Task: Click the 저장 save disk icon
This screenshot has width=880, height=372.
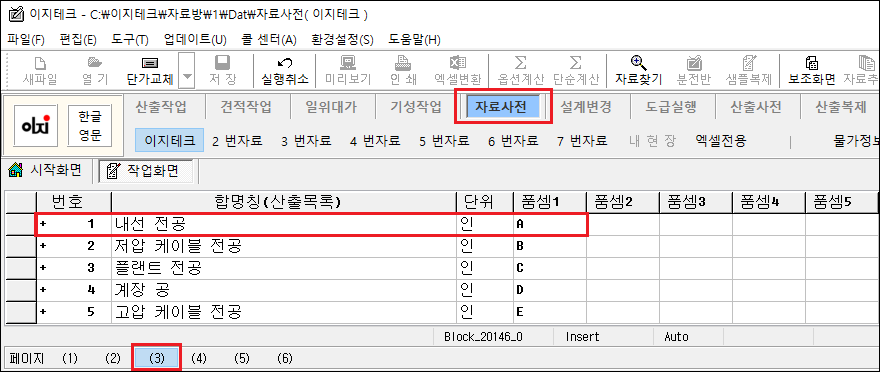Action: (x=222, y=62)
